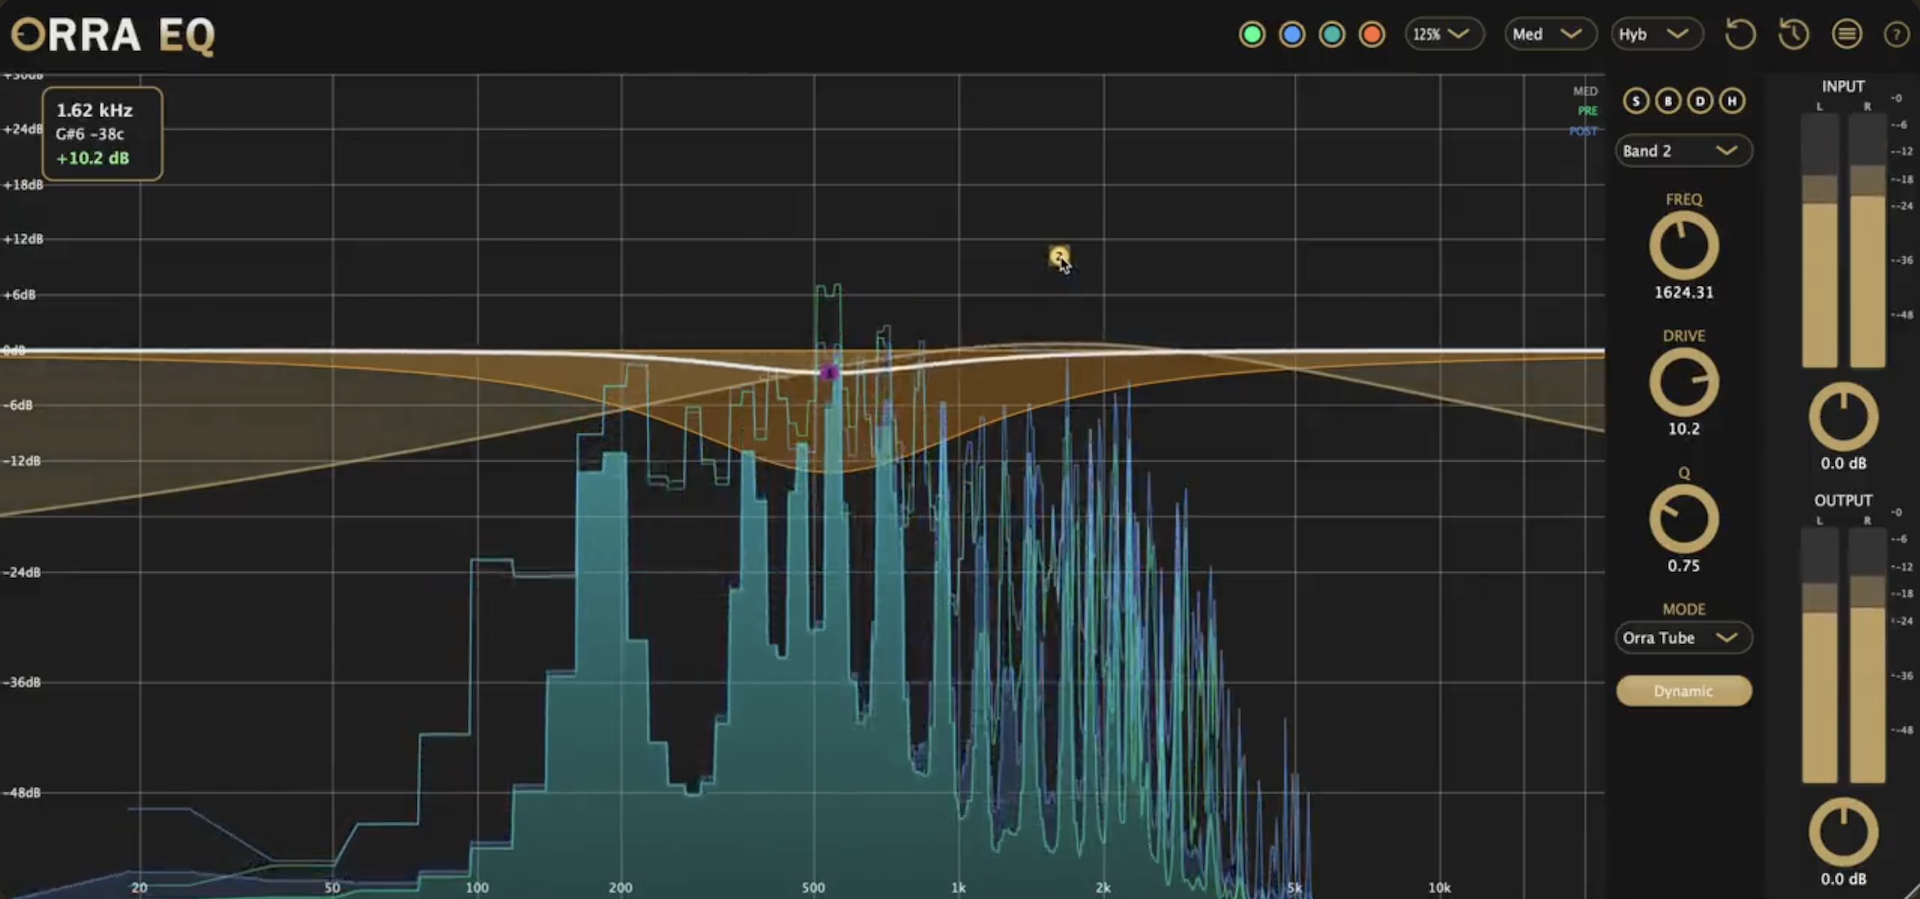The height and width of the screenshot is (899, 1920).
Task: Click the +10.2 dB gain readout
Action: click(92, 158)
